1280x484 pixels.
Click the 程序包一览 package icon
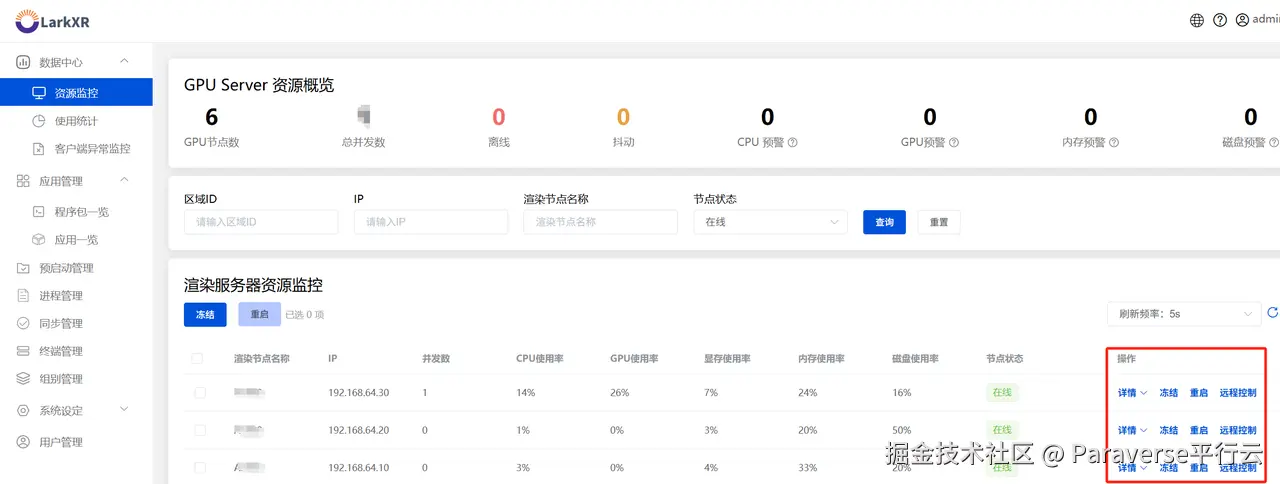pos(39,212)
